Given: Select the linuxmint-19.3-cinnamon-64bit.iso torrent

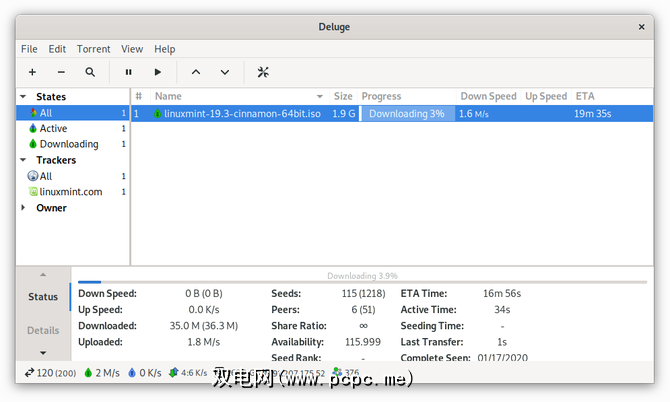Looking at the screenshot, I should pyautogui.click(x=242, y=114).
